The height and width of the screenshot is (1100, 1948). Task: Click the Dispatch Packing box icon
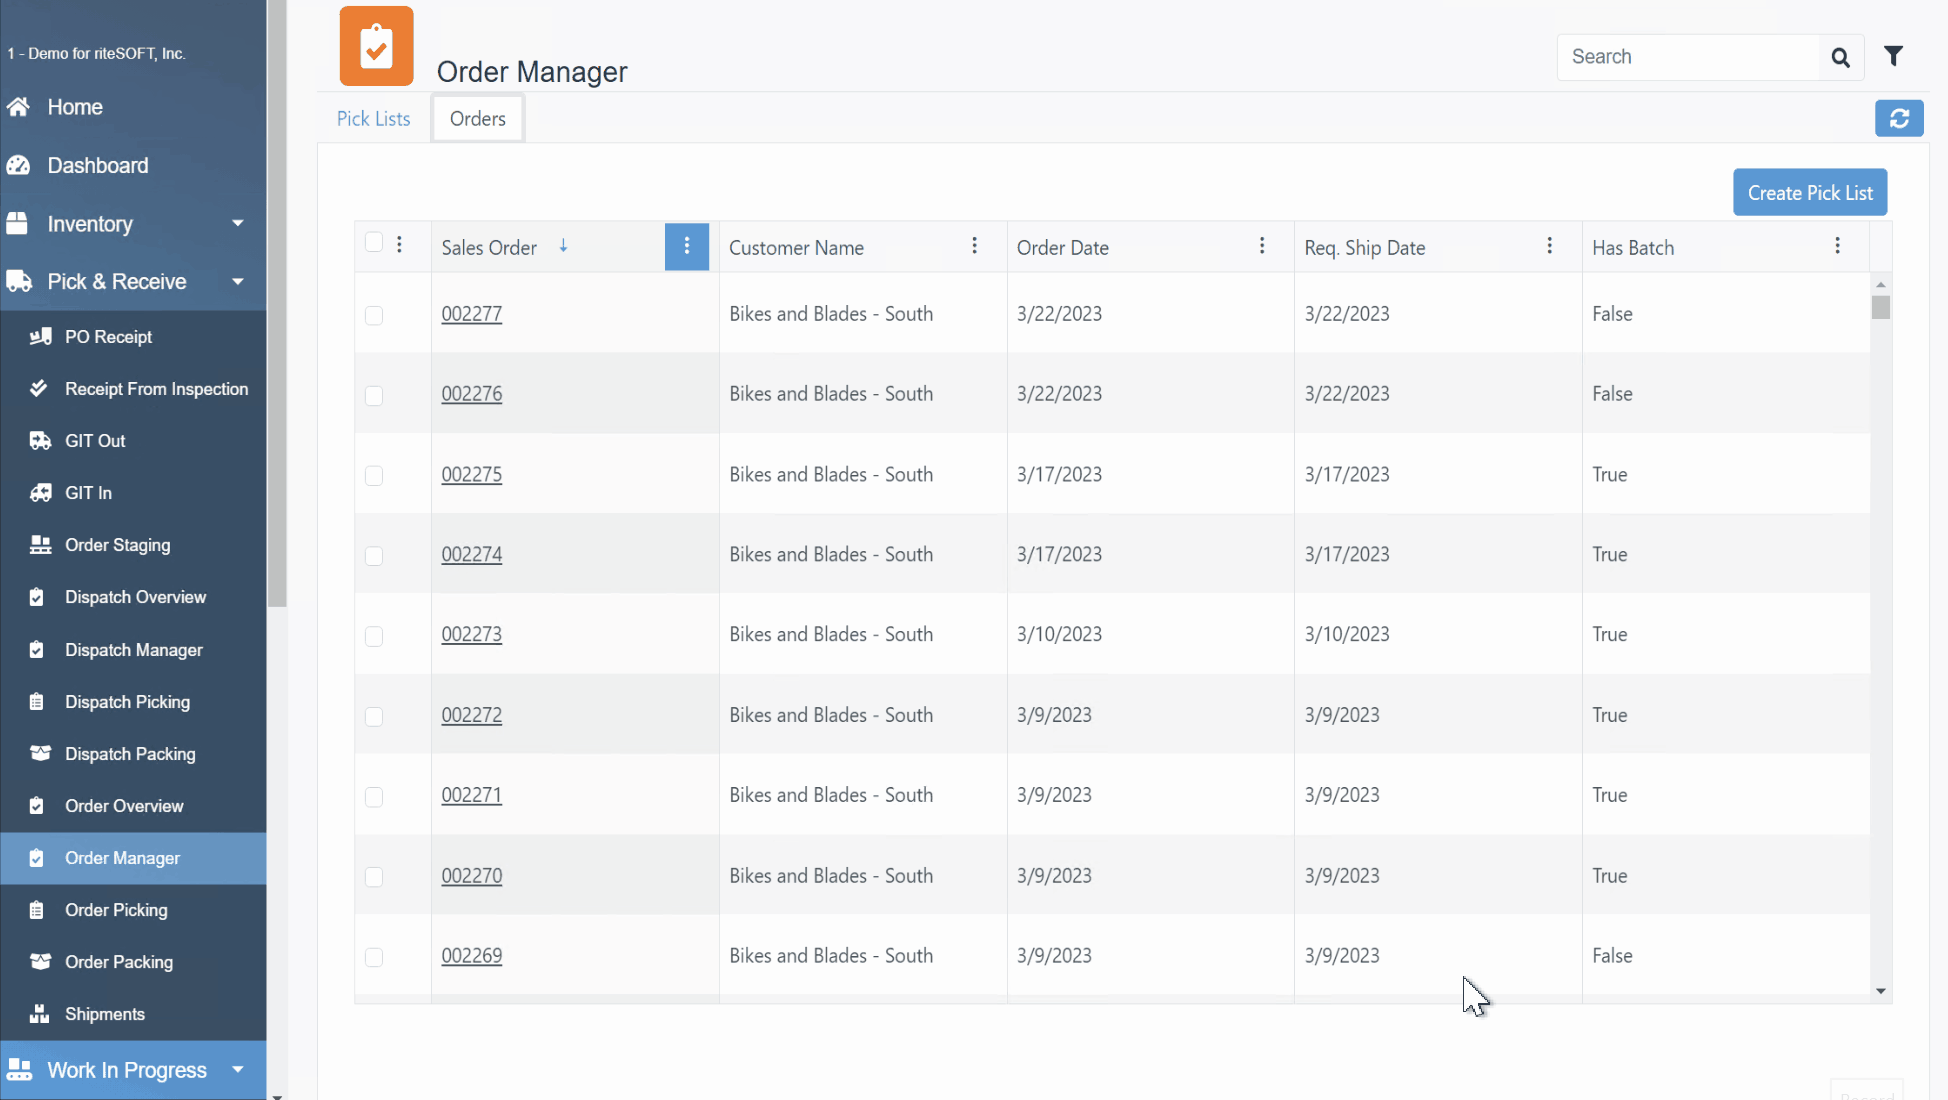pos(40,754)
